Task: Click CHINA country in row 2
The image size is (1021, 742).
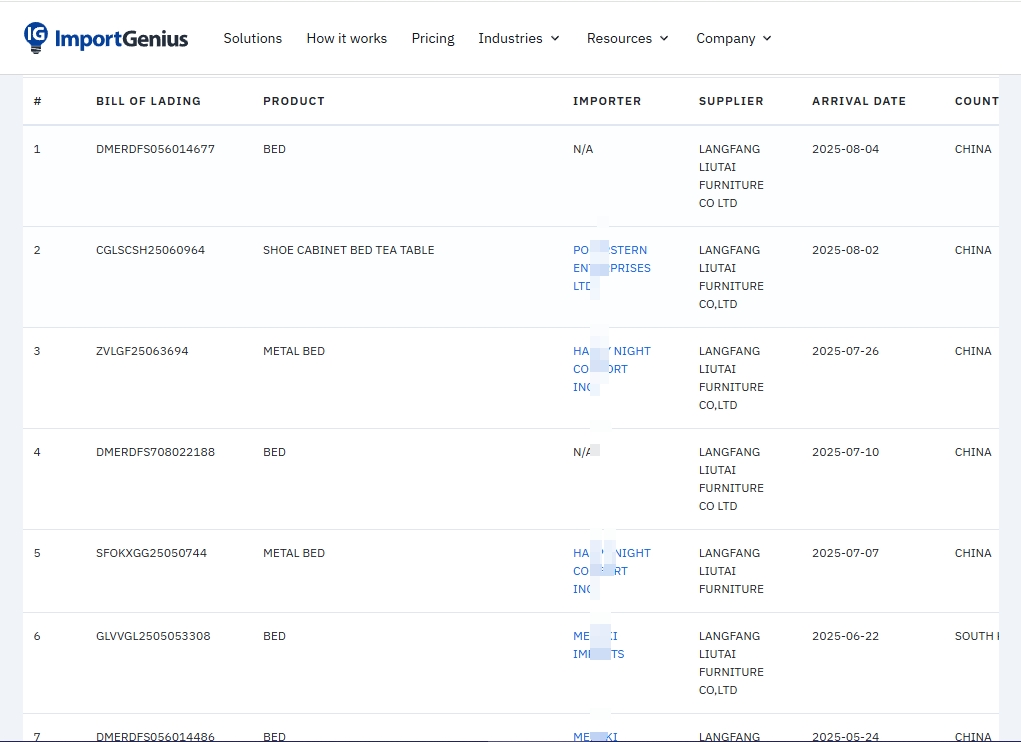Action: 973,250
